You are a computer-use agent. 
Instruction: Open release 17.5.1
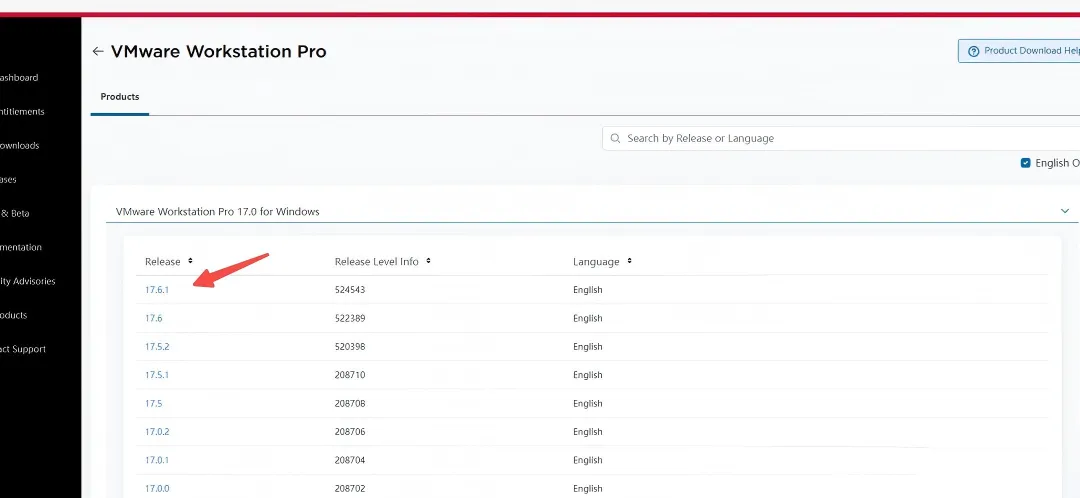coord(157,375)
